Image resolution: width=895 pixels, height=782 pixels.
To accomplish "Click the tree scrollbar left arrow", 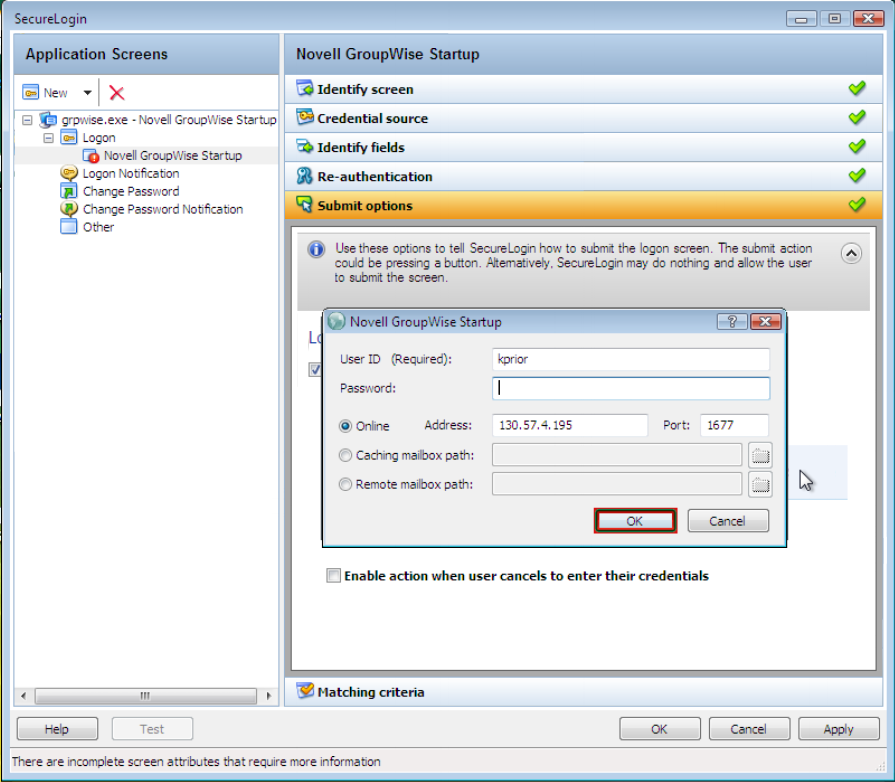I will (23, 696).
